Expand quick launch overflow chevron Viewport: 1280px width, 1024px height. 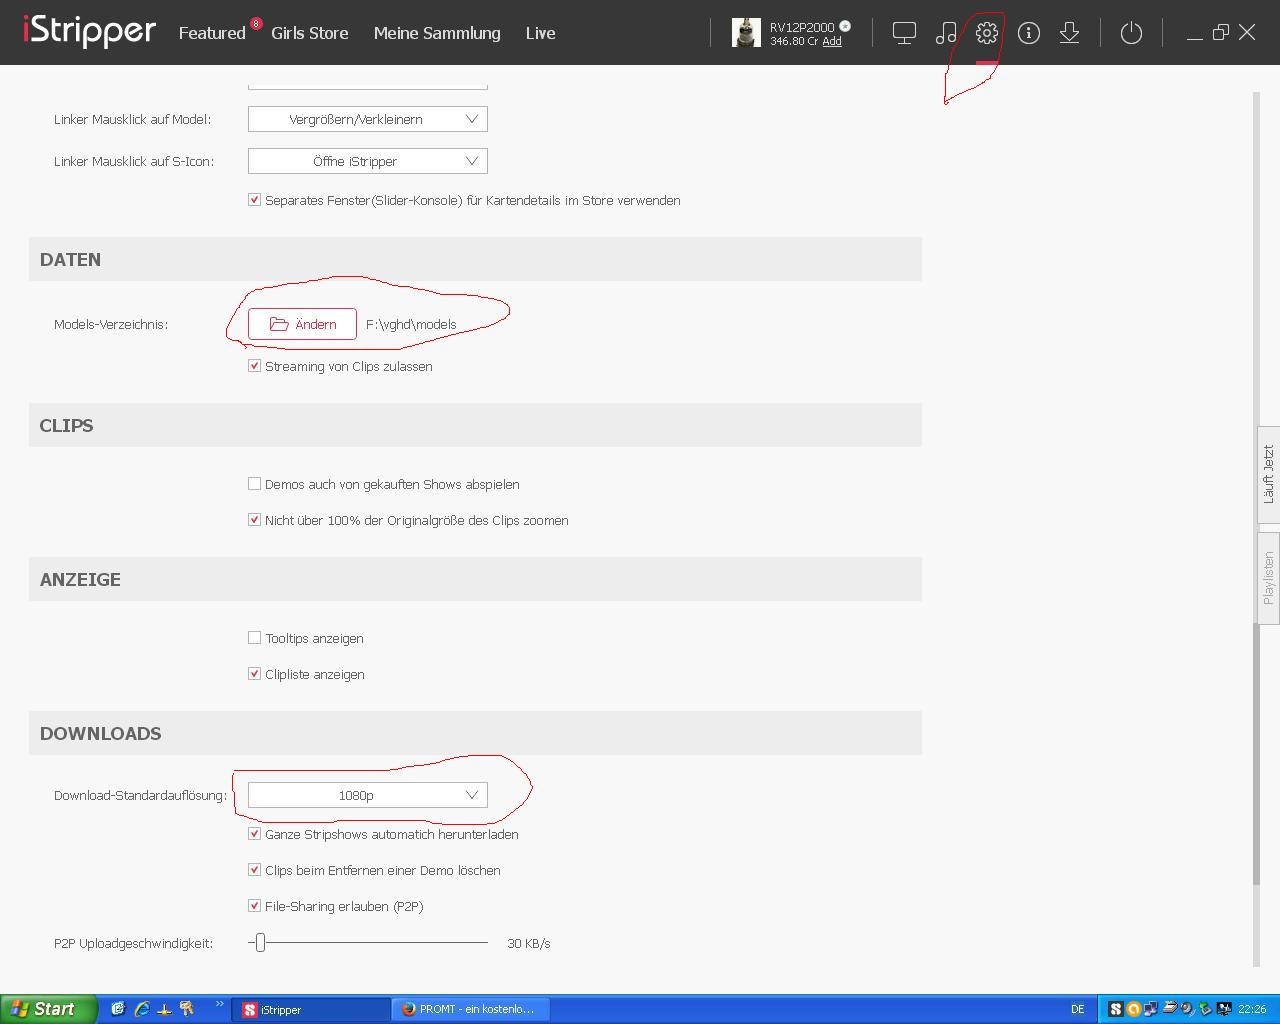tap(219, 1005)
